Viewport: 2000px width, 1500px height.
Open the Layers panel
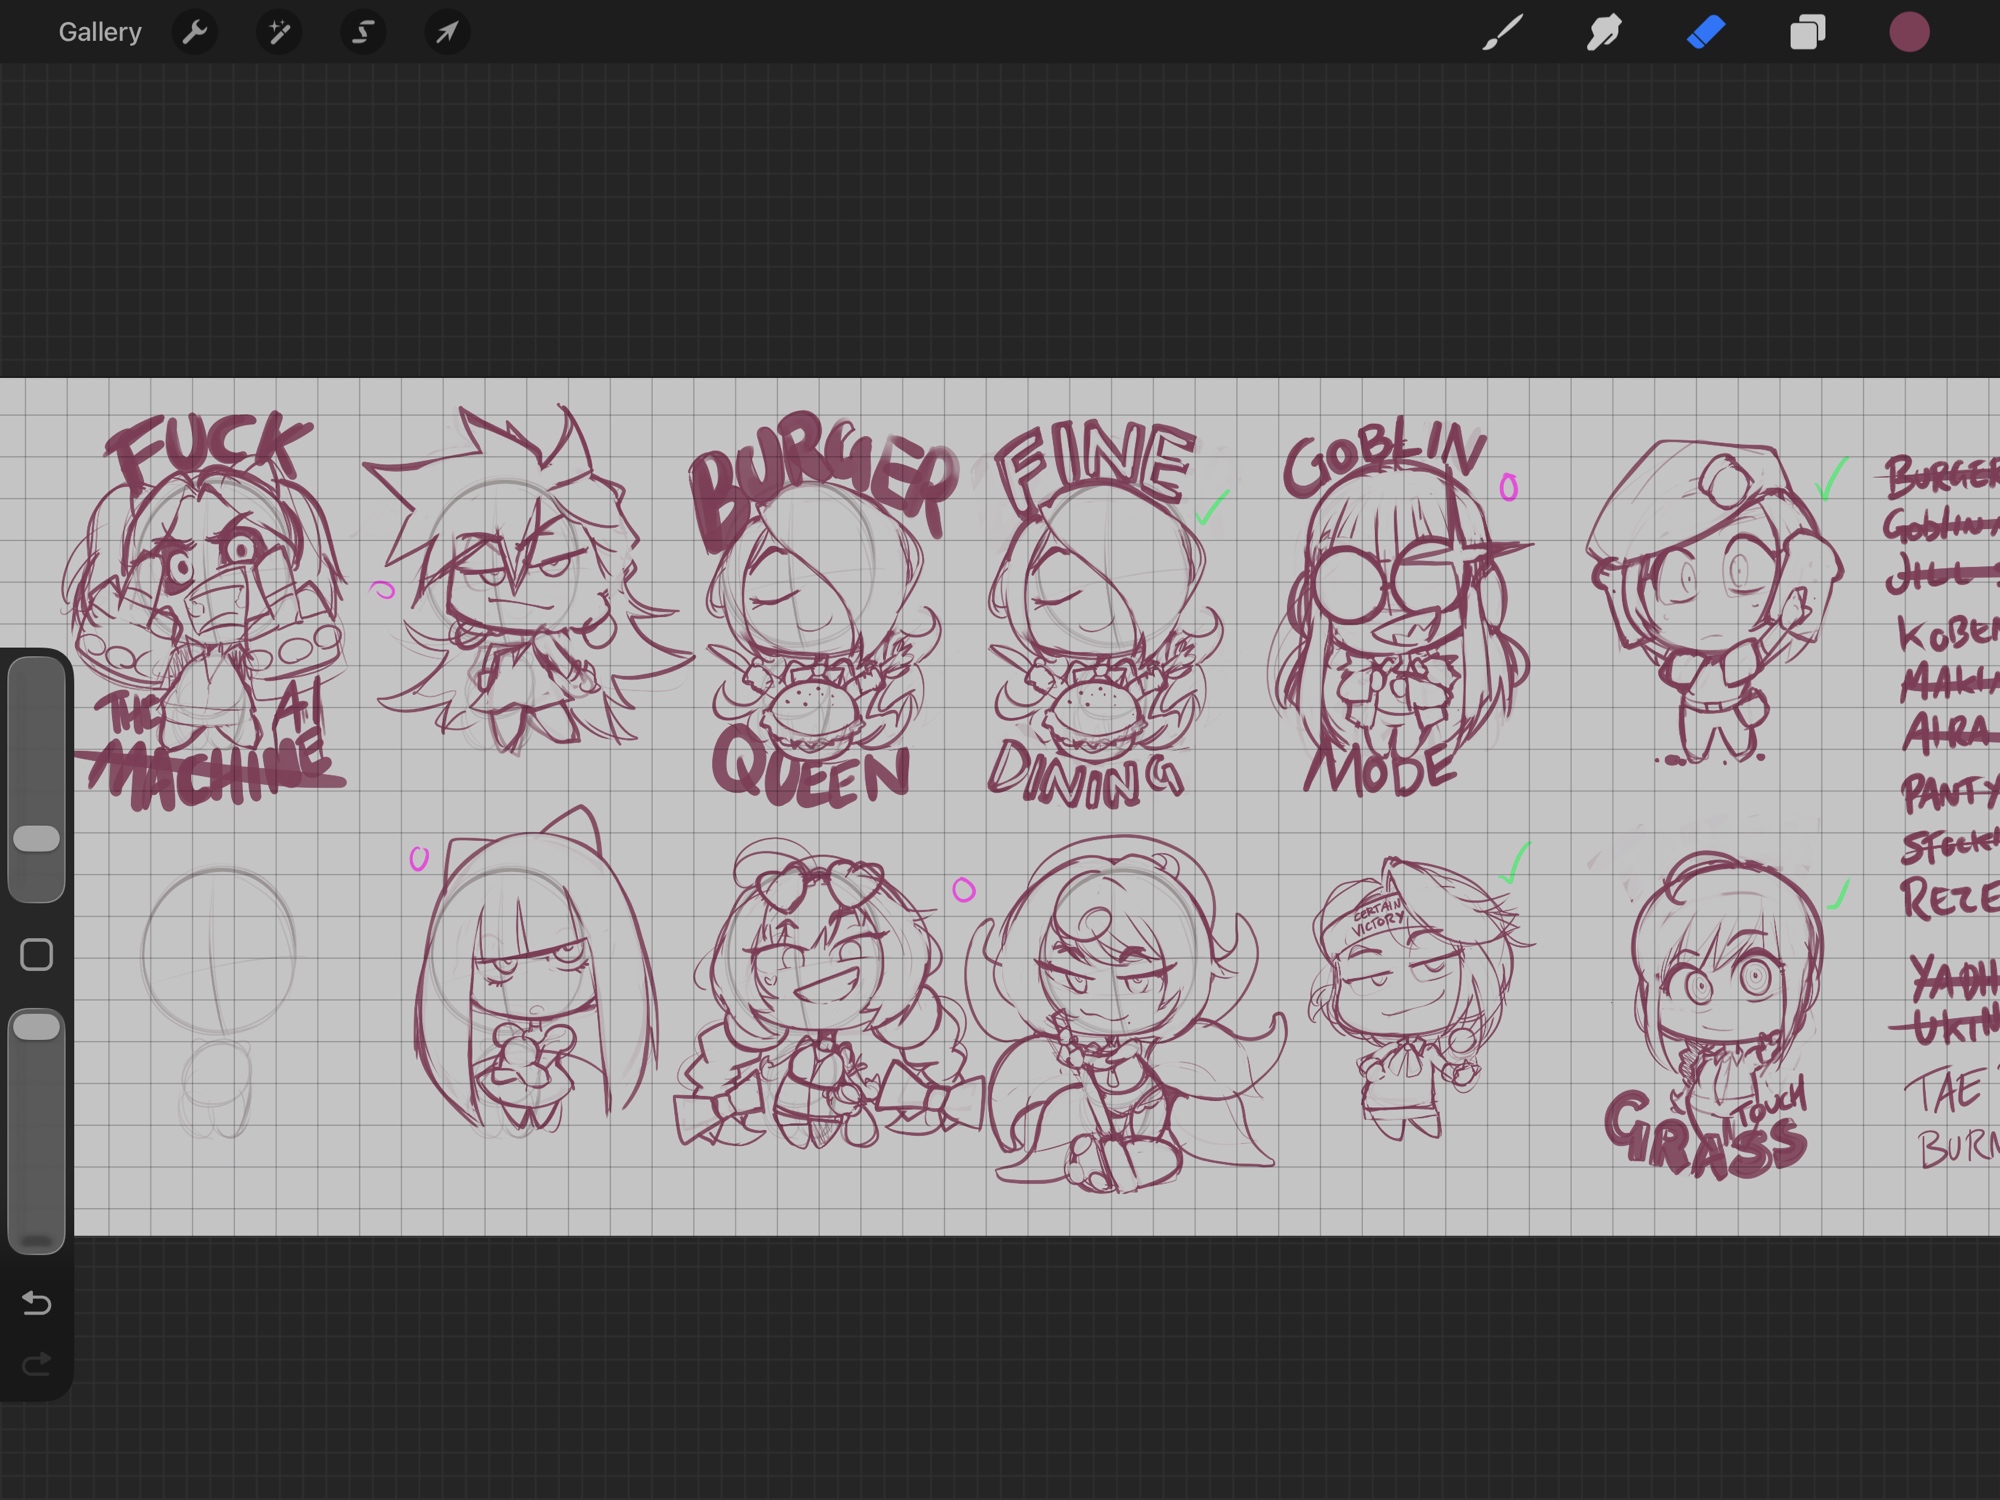point(1807,32)
